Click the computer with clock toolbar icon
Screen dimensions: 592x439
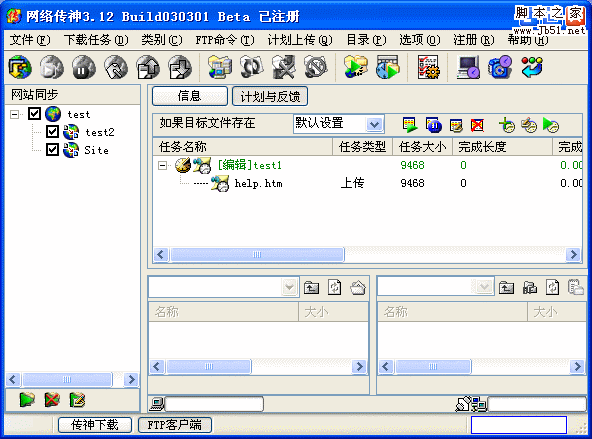tap(468, 68)
